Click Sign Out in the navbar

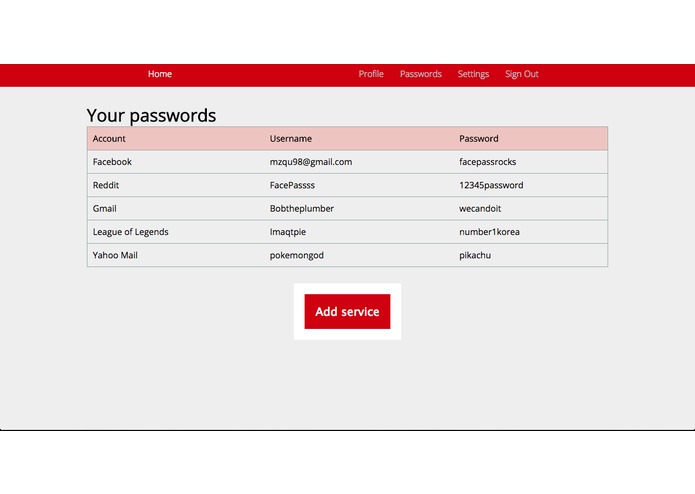coord(522,74)
